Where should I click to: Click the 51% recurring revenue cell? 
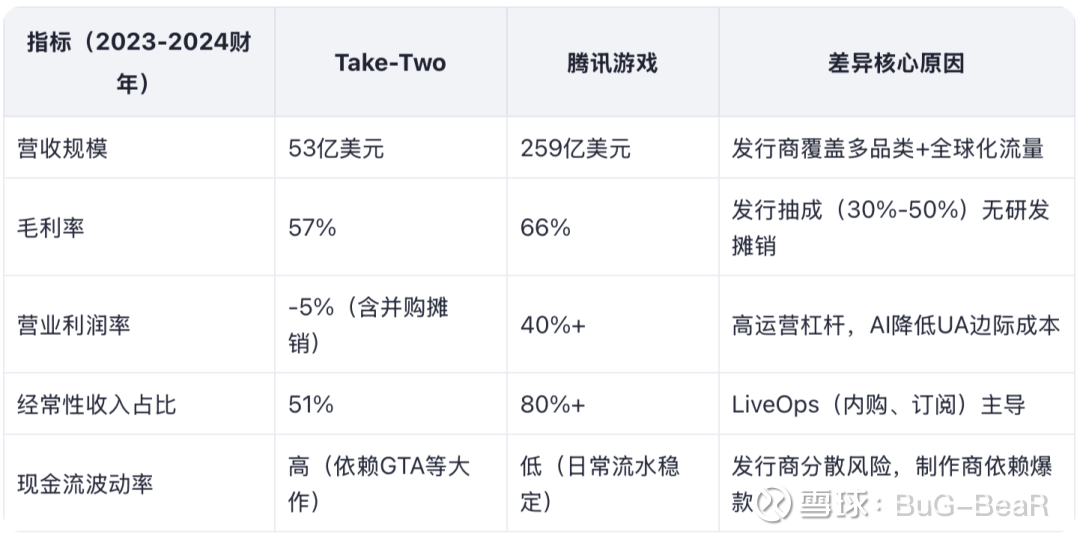click(x=311, y=404)
